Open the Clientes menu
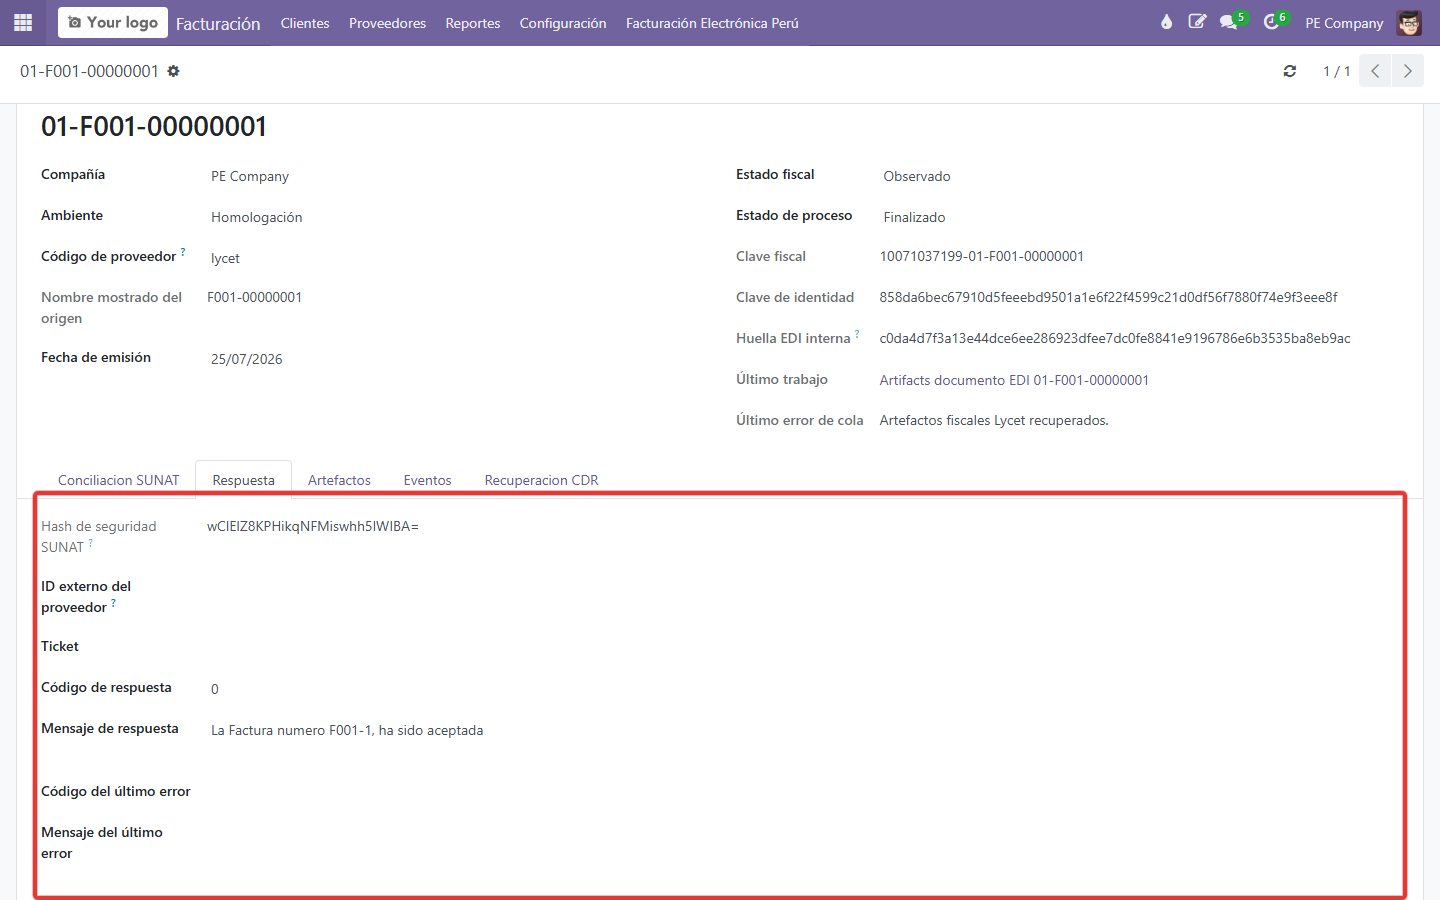The width and height of the screenshot is (1440, 900). click(x=305, y=23)
